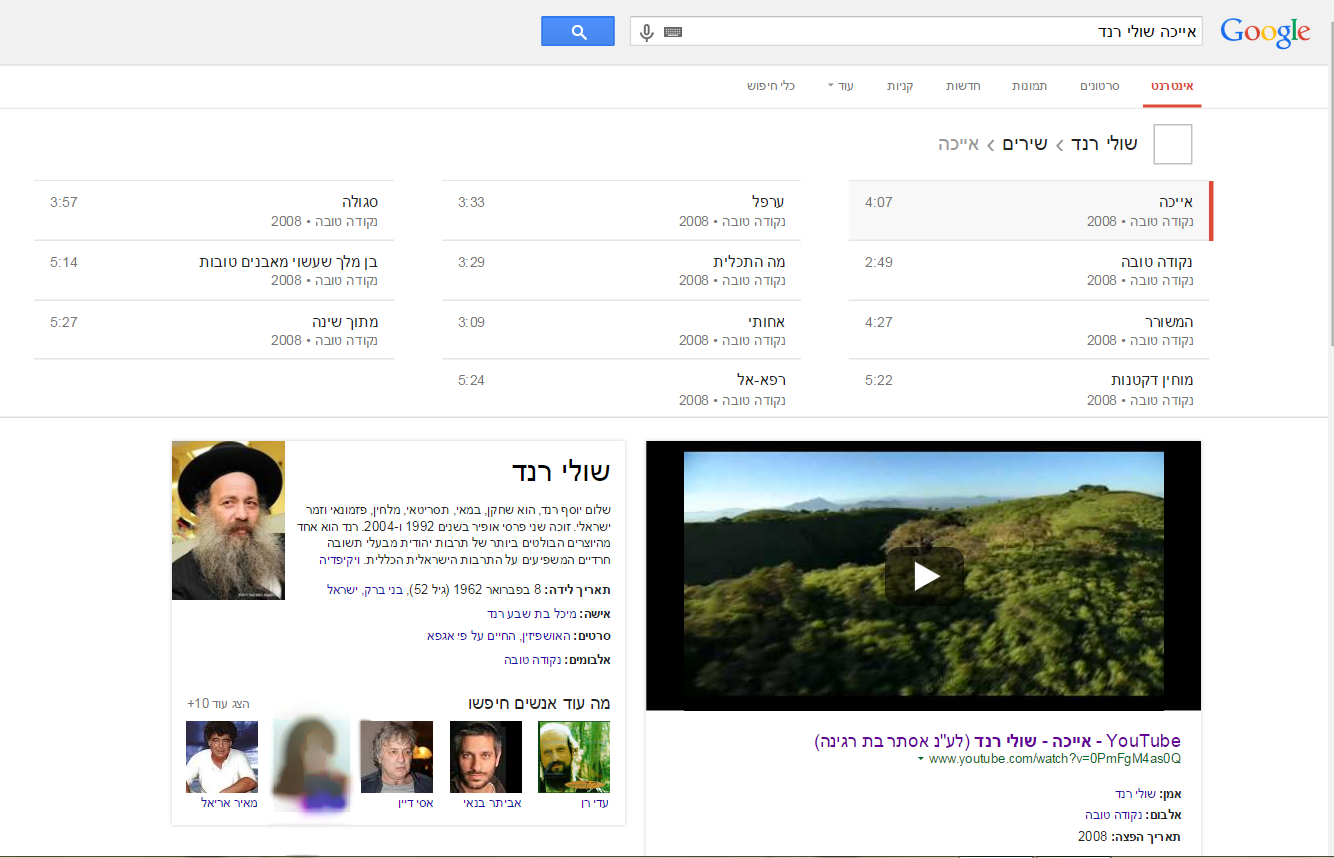Open dropdown arrow beside YouTube URL
Viewport: 1334px width, 858px height.
(x=920, y=759)
